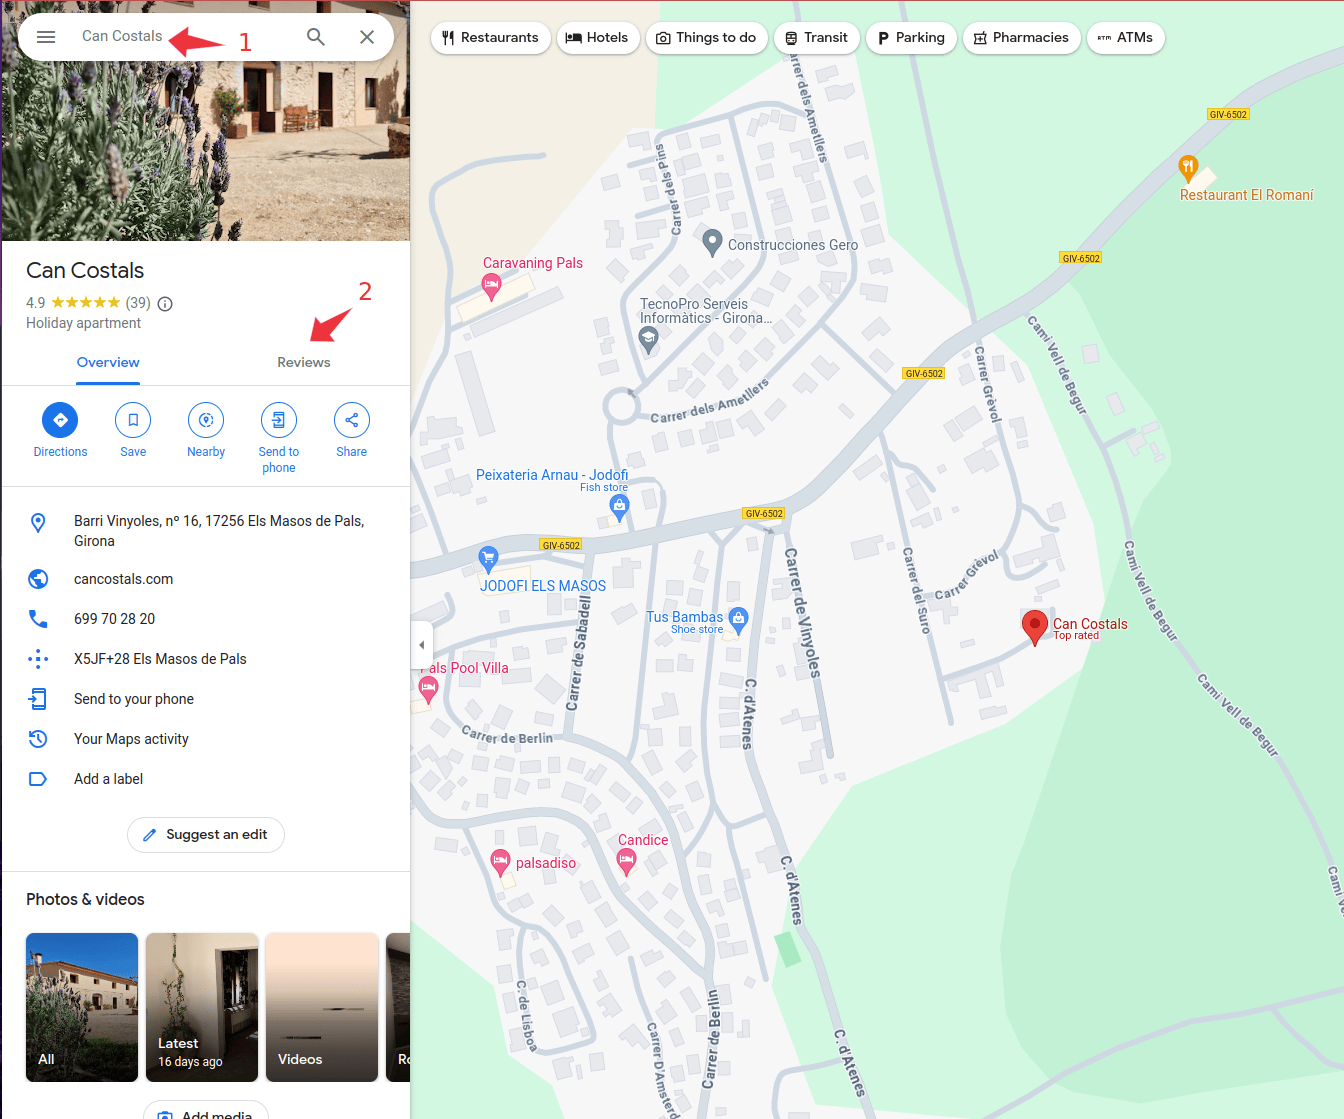
Task: Click the Can Costals cover photo
Action: pyautogui.click(x=206, y=150)
